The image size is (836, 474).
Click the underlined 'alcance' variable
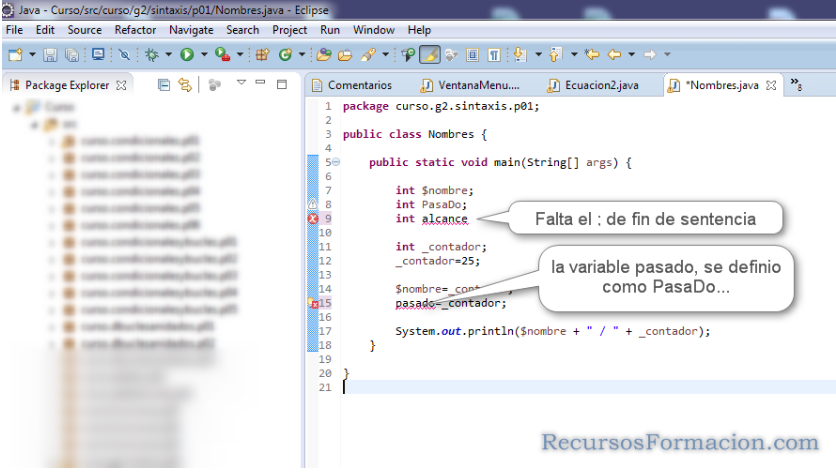[x=445, y=219]
